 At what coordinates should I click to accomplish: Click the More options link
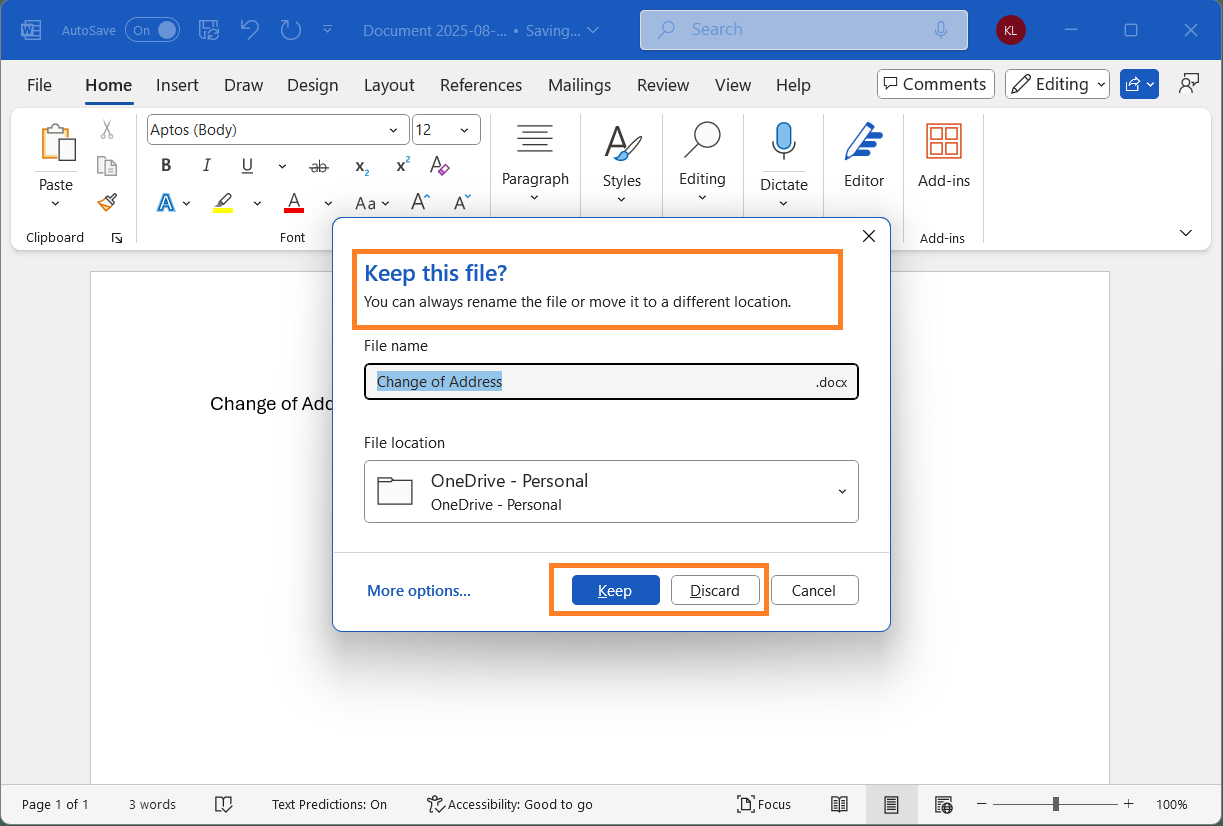click(x=418, y=590)
